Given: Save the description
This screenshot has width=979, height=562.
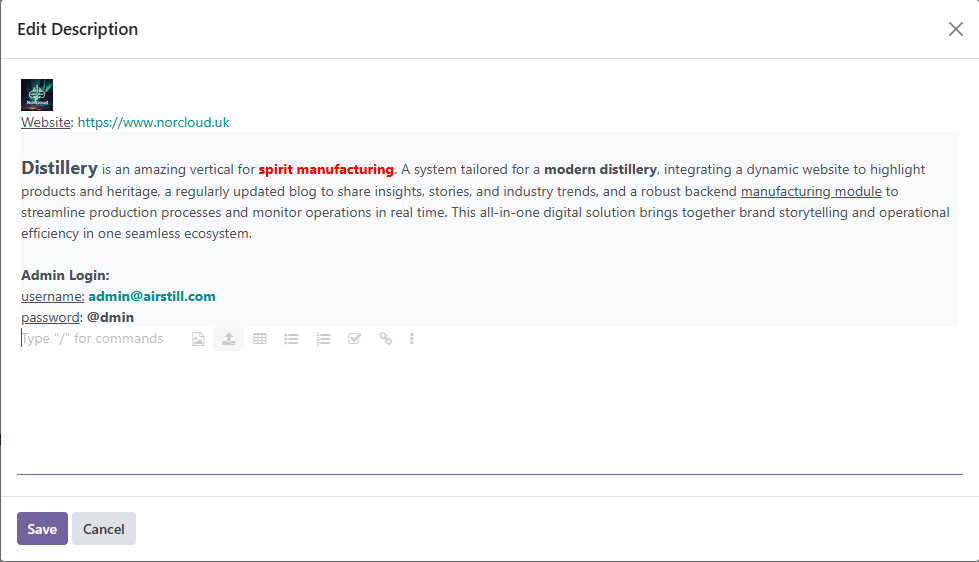Looking at the screenshot, I should (42, 529).
